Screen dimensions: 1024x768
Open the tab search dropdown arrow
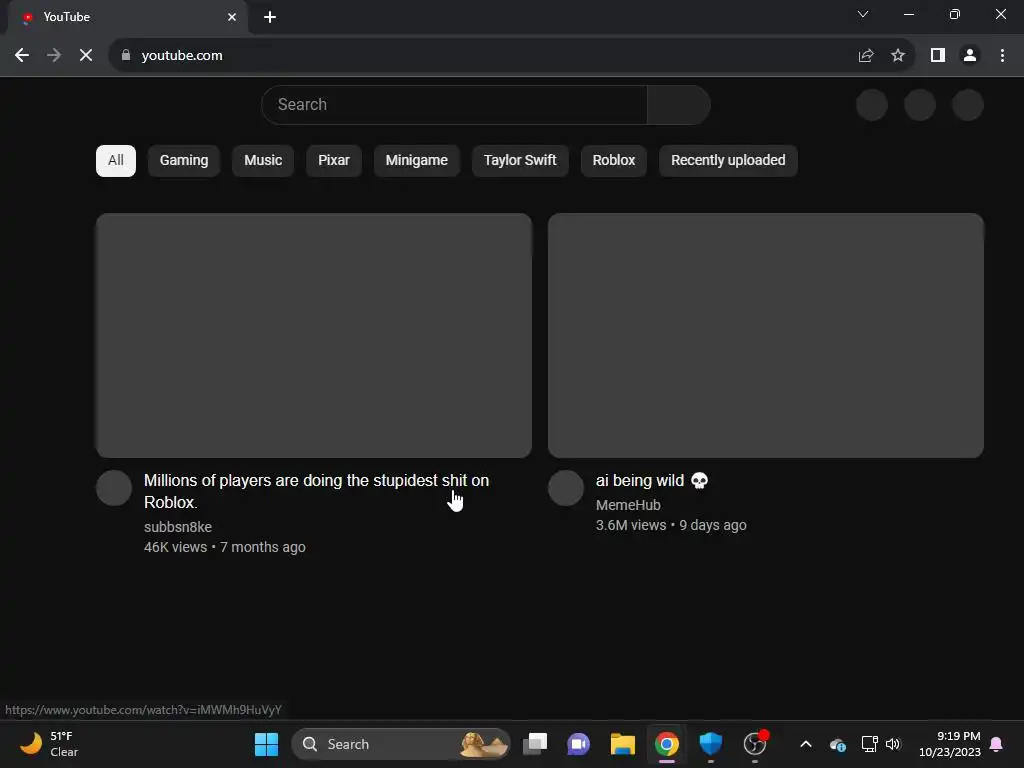coord(863,14)
